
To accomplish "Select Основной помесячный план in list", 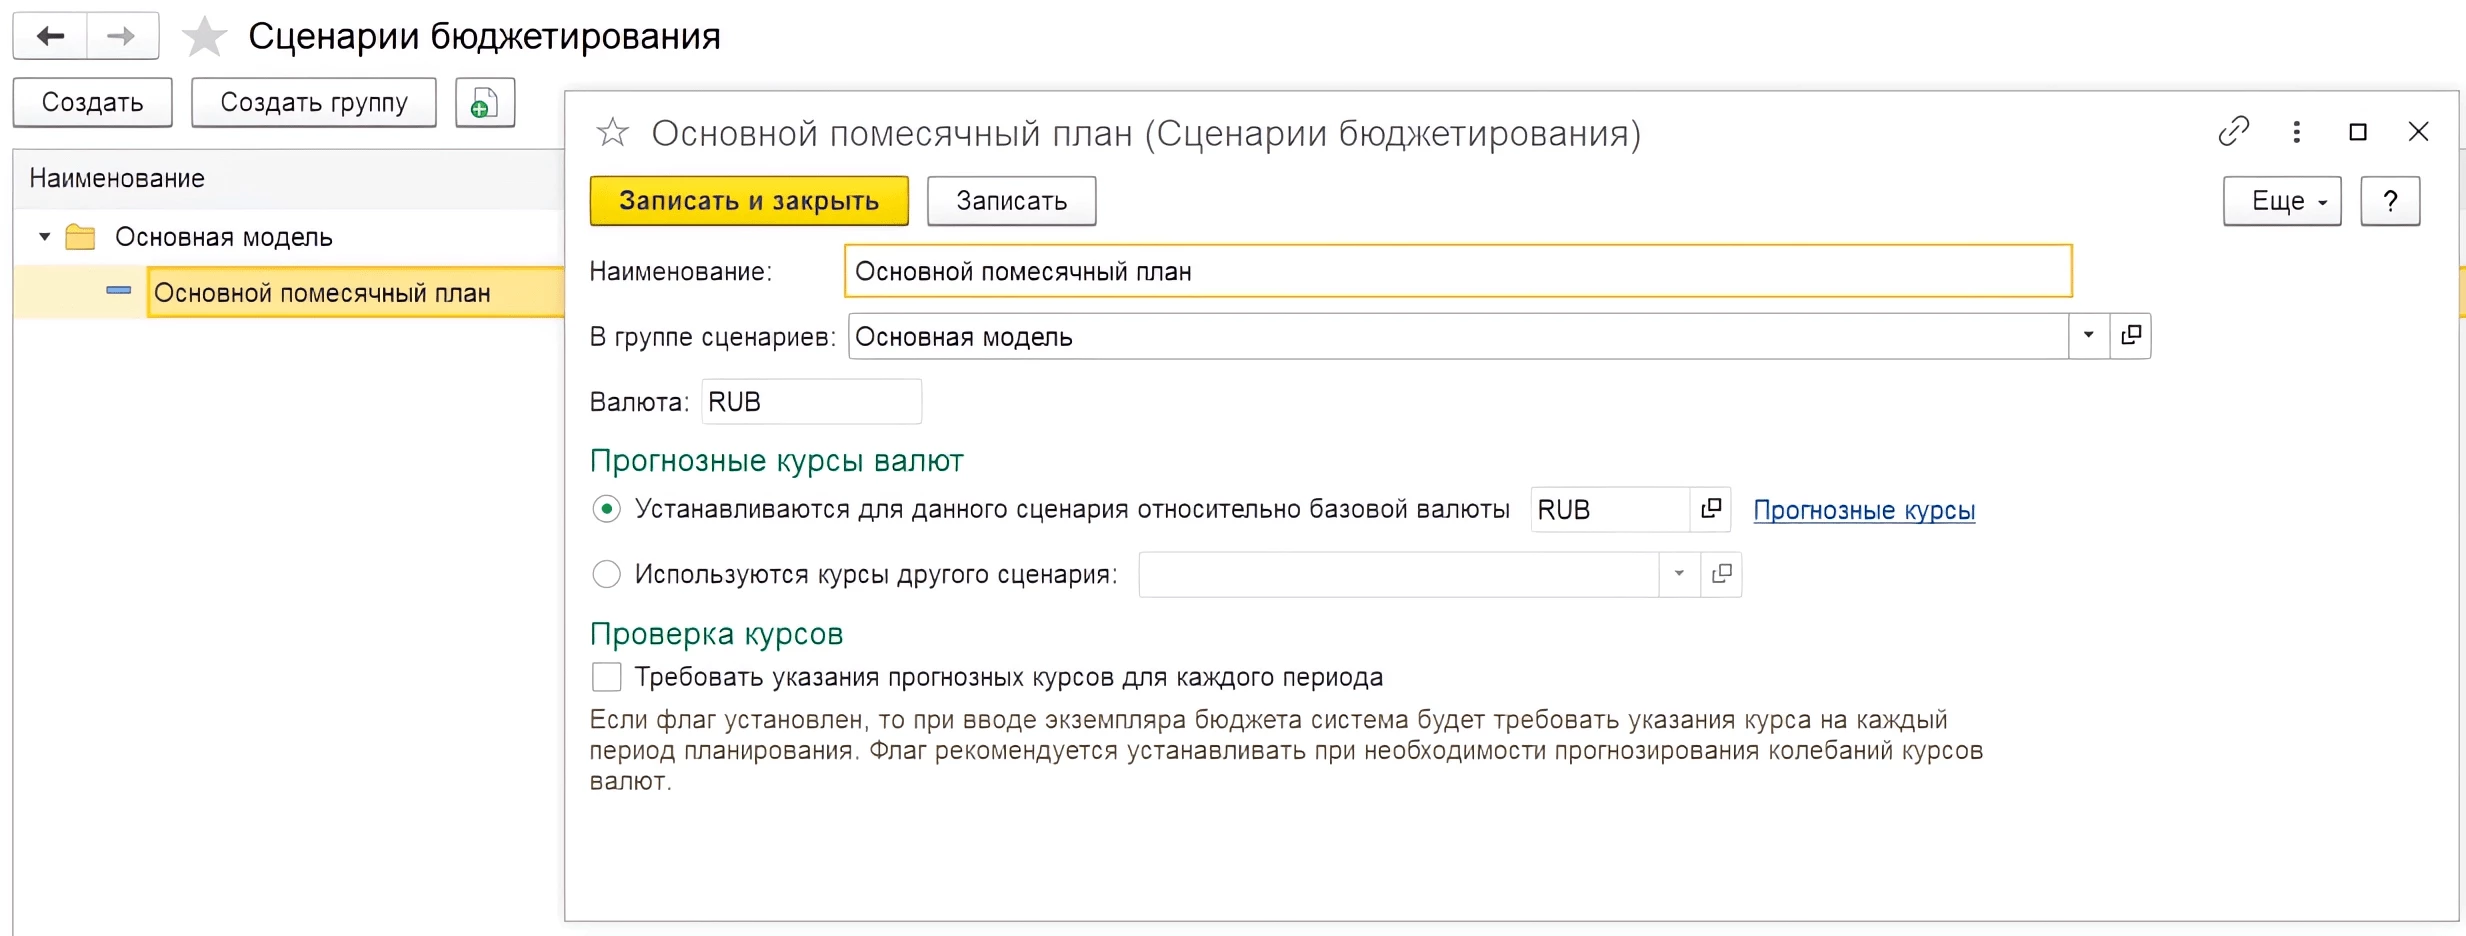I will pos(322,293).
